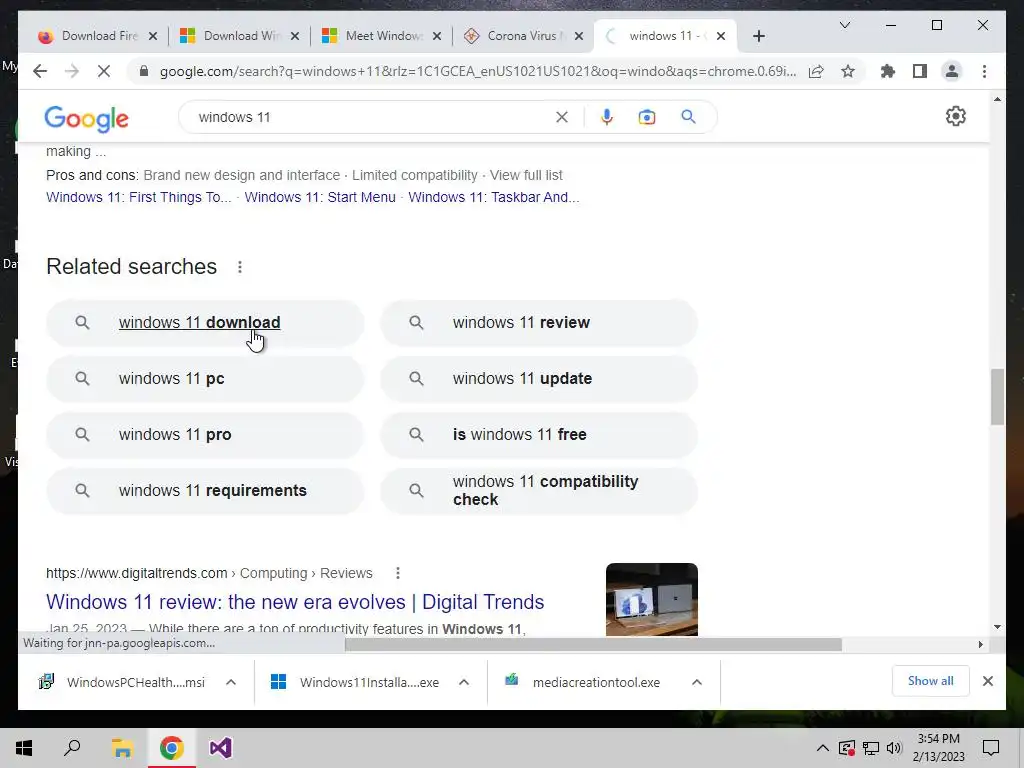Viewport: 1024px width, 768px height.
Task: Click the Chrome address bar URL
Action: click(478, 71)
